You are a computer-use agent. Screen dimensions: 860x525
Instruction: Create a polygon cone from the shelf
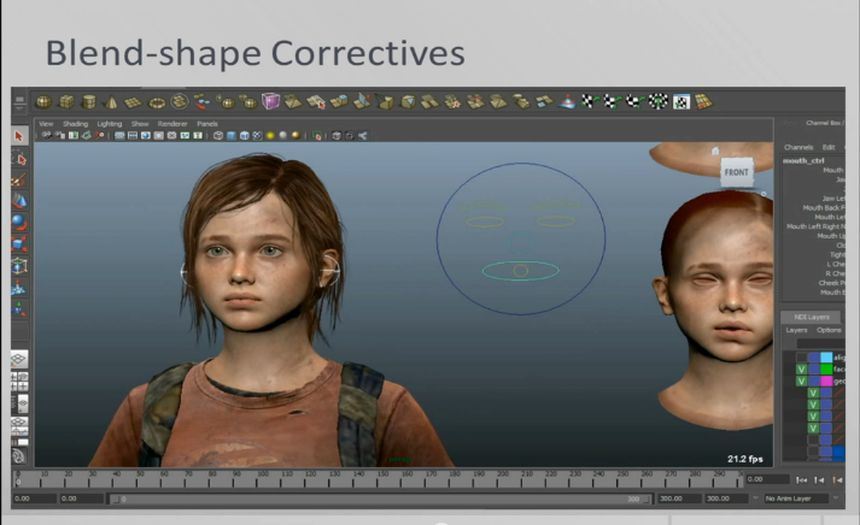111,102
